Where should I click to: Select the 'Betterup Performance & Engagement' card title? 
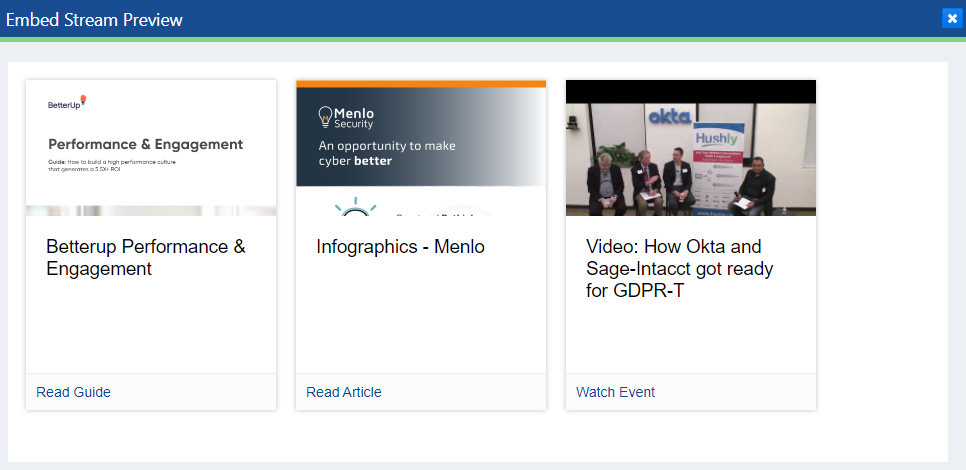pyautogui.click(x=146, y=257)
